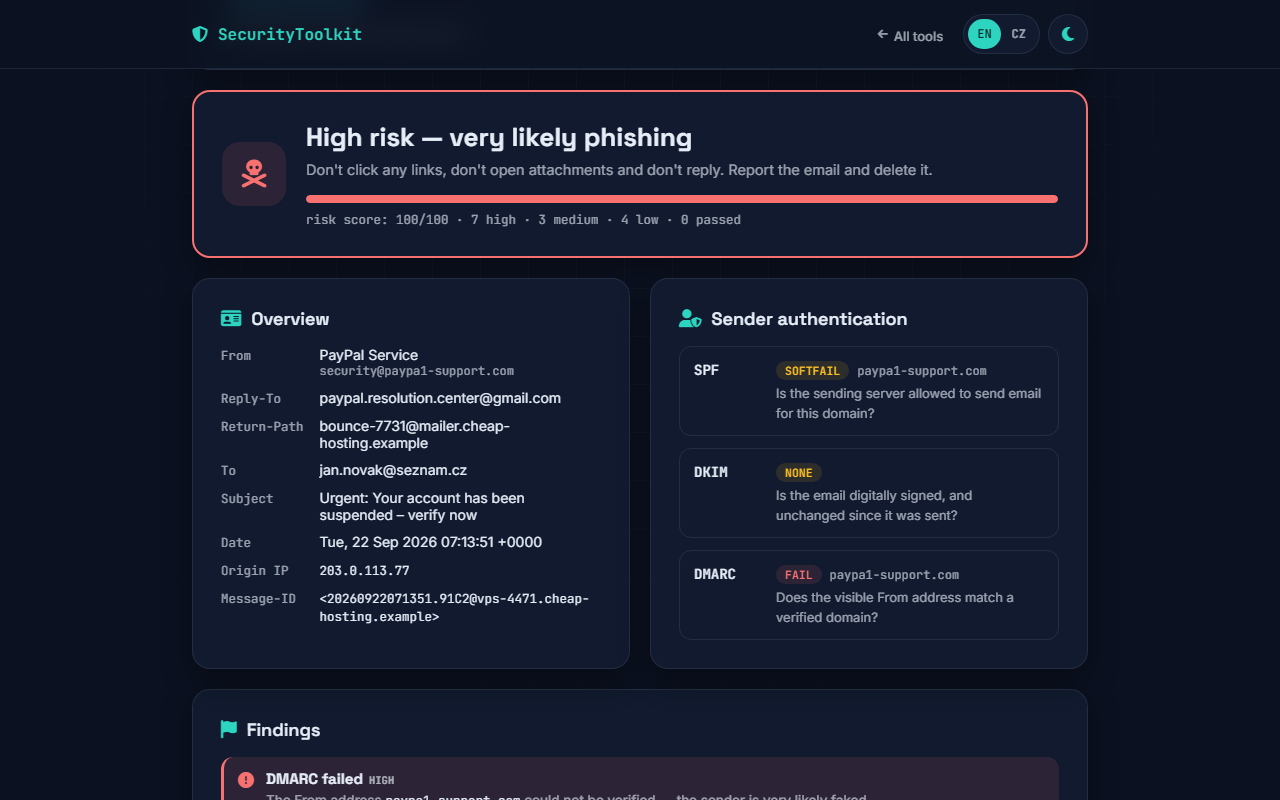Screen dimensions: 1280x800
Task: Click the Findings heading
Action: click(x=284, y=730)
